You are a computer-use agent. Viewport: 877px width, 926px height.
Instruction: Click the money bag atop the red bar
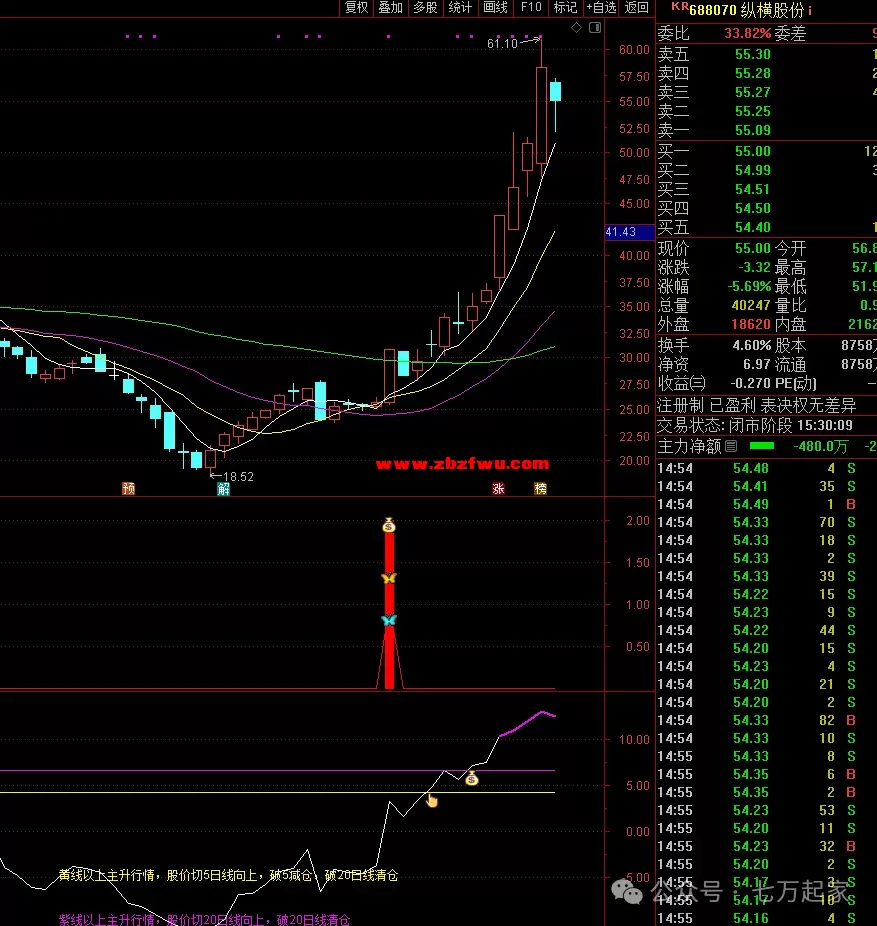pos(389,524)
